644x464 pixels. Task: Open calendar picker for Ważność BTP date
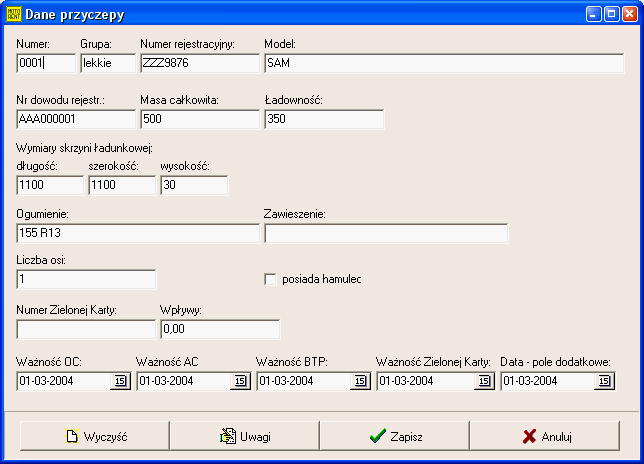(x=361, y=380)
